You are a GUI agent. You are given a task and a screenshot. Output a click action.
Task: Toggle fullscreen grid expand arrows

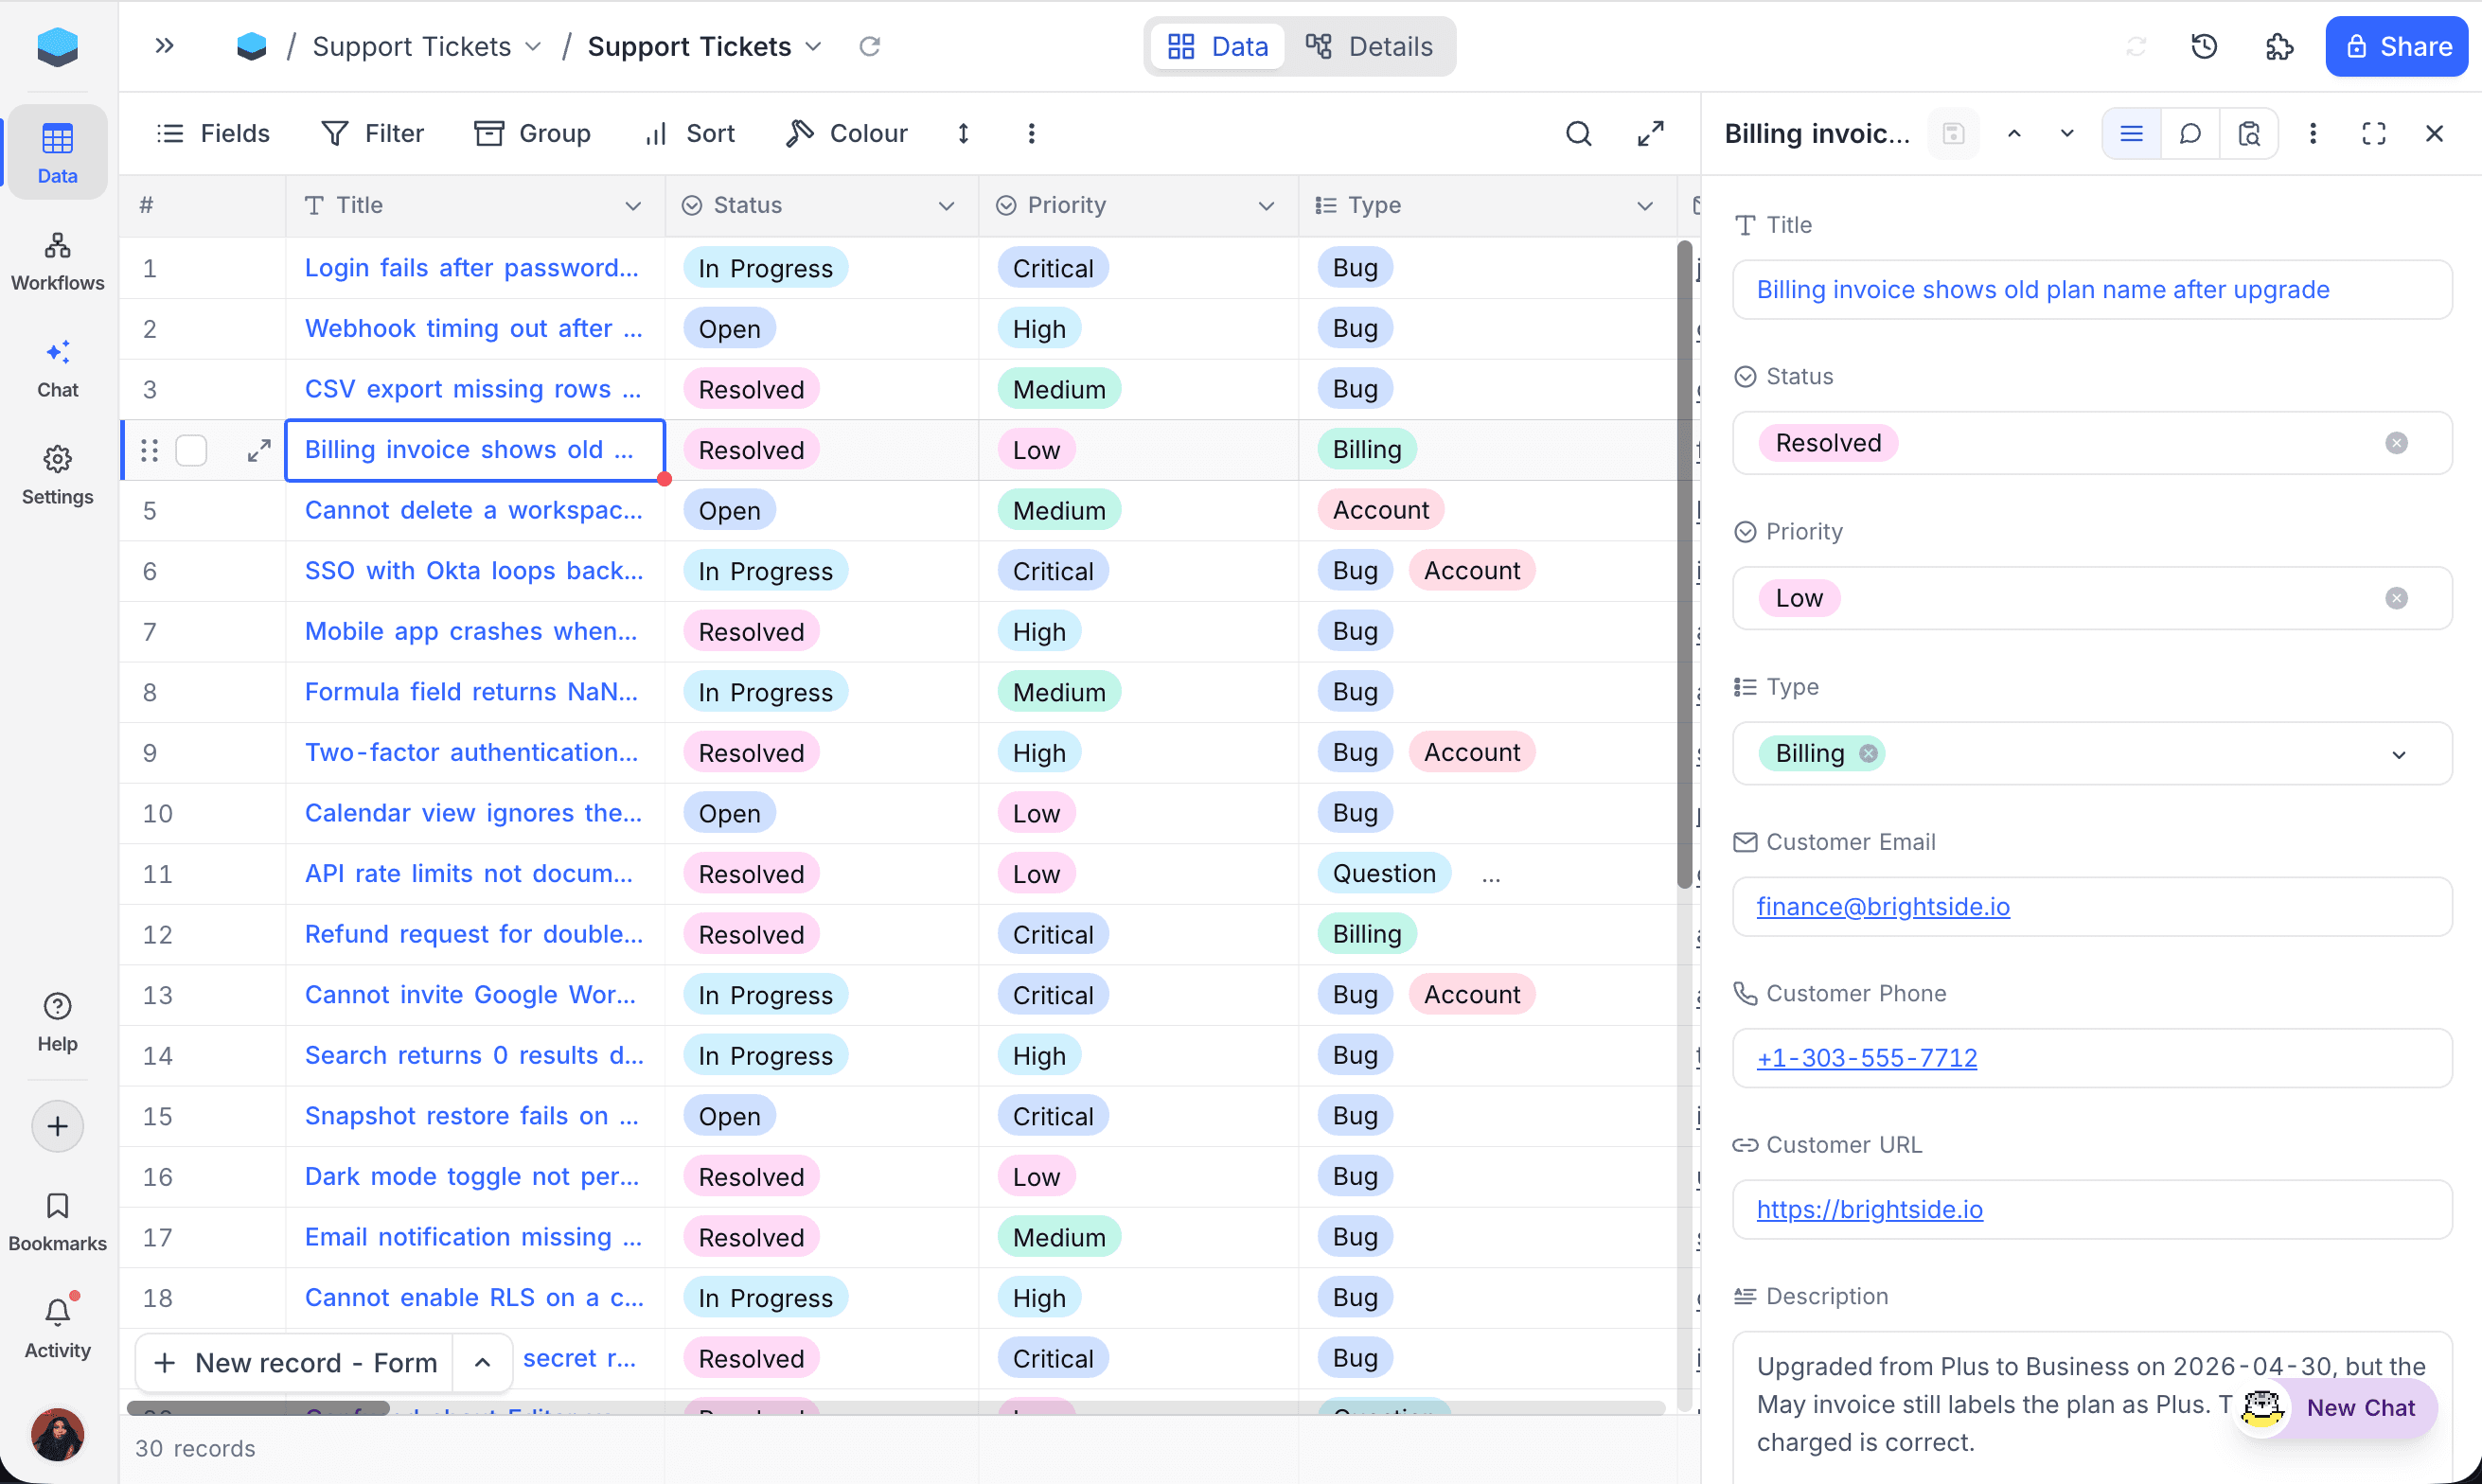(x=1650, y=133)
